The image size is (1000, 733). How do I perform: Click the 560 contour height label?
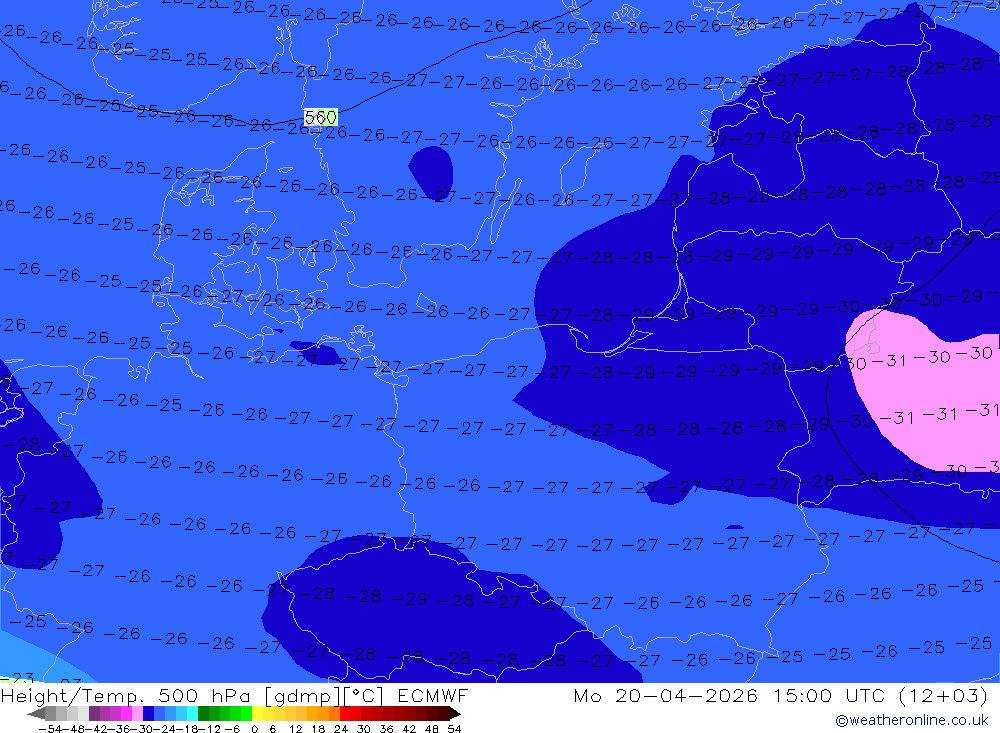coord(320,117)
